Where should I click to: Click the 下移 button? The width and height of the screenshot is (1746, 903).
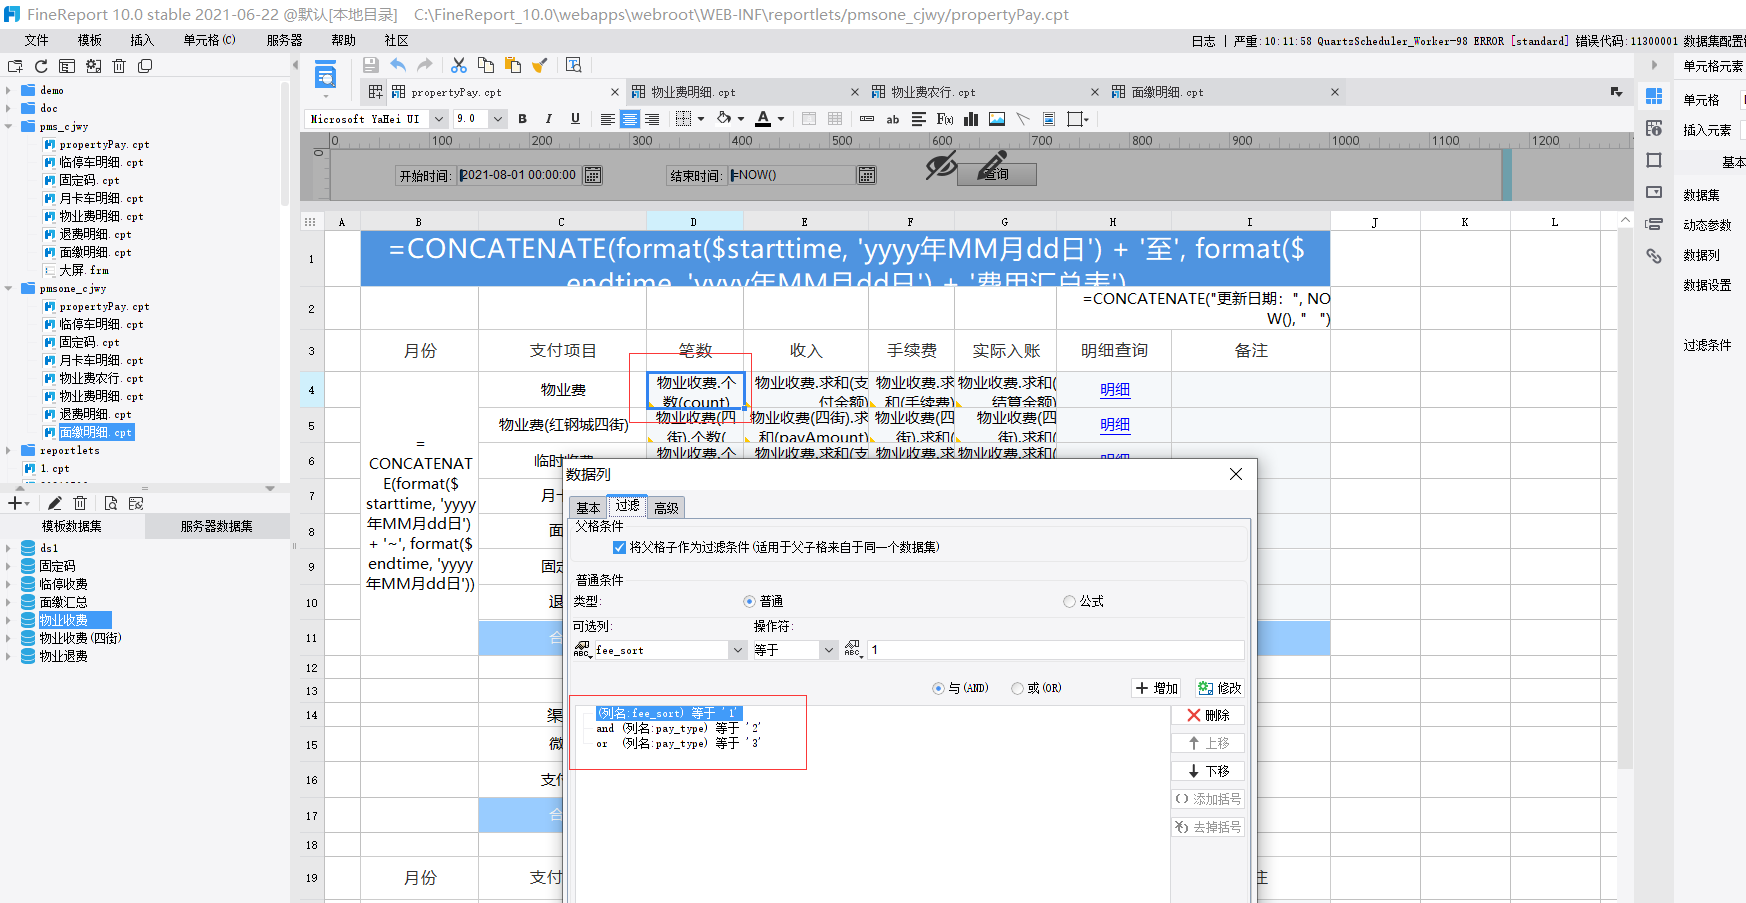(1208, 771)
